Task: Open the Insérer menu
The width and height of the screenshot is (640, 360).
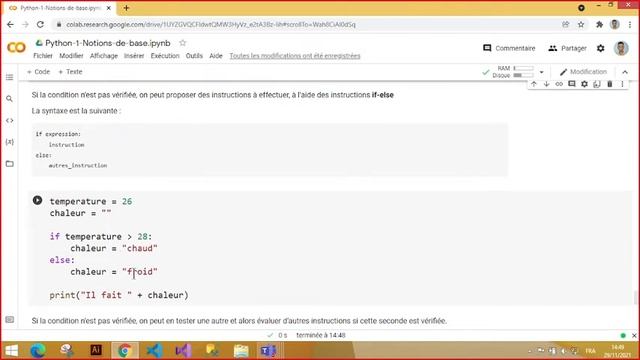Action: pyautogui.click(x=134, y=56)
